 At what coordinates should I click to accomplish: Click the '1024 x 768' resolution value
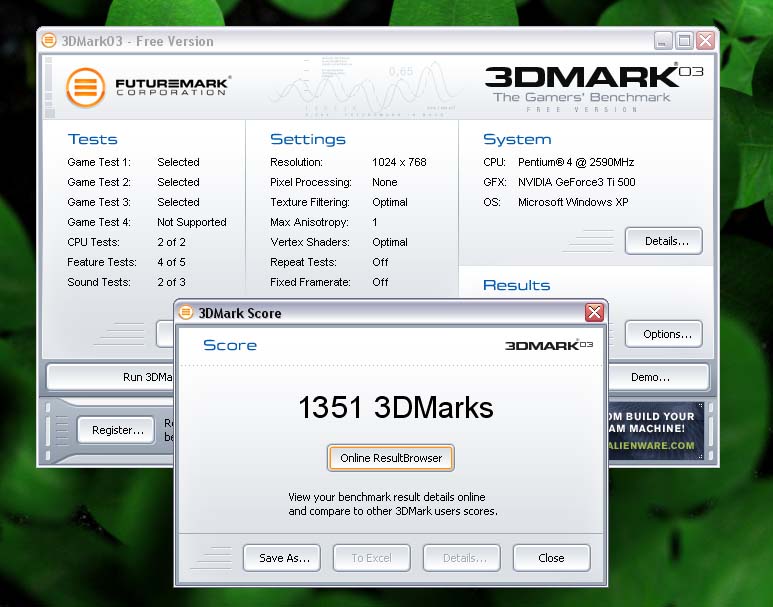click(x=399, y=162)
